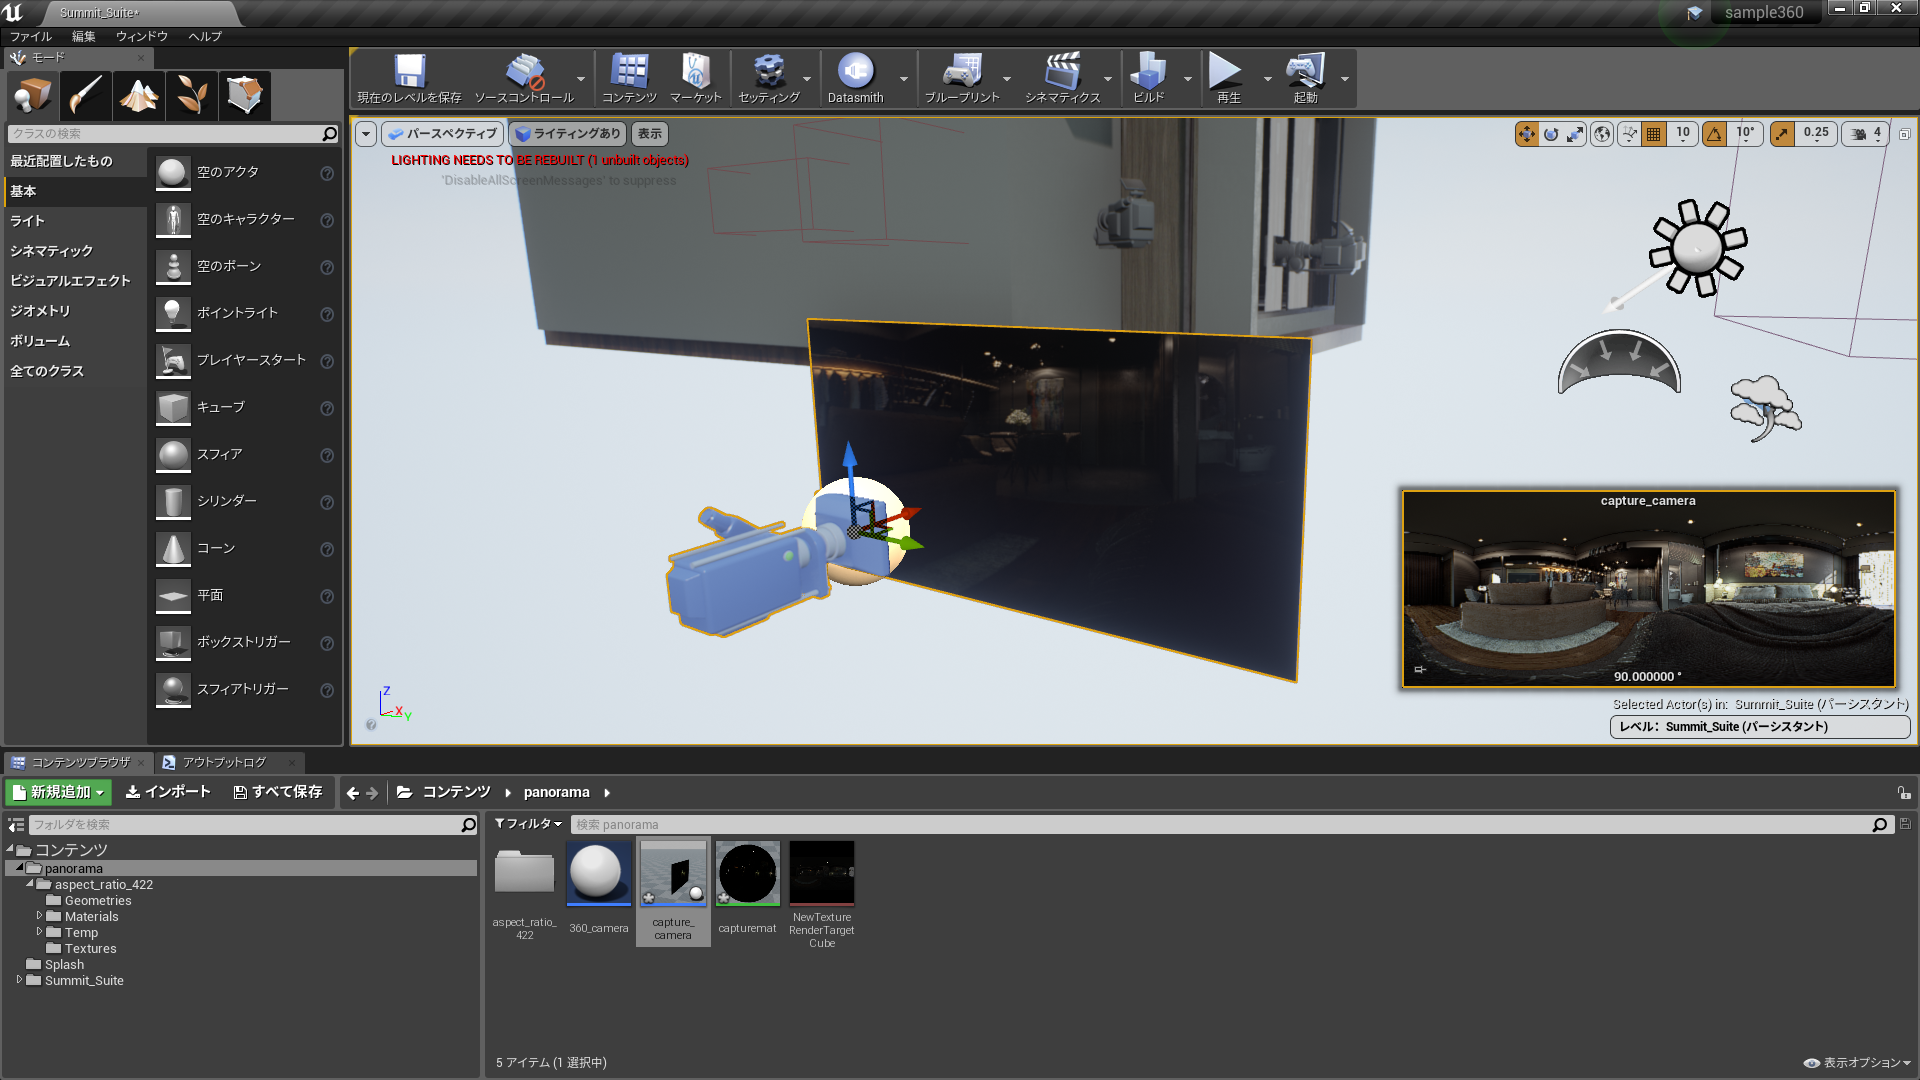Open the ウィンドウ menu
Screen dimensions: 1920x1080
coord(141,36)
